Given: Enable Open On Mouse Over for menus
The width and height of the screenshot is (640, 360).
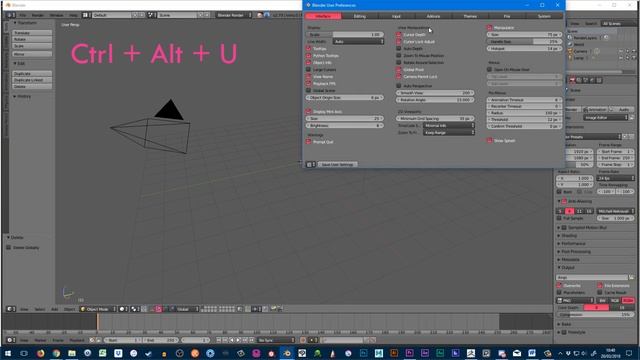Looking at the screenshot, I should pos(489,69).
